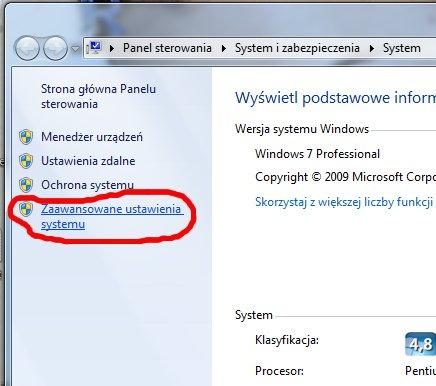Select the System breadcrumb item

[x=402, y=48]
